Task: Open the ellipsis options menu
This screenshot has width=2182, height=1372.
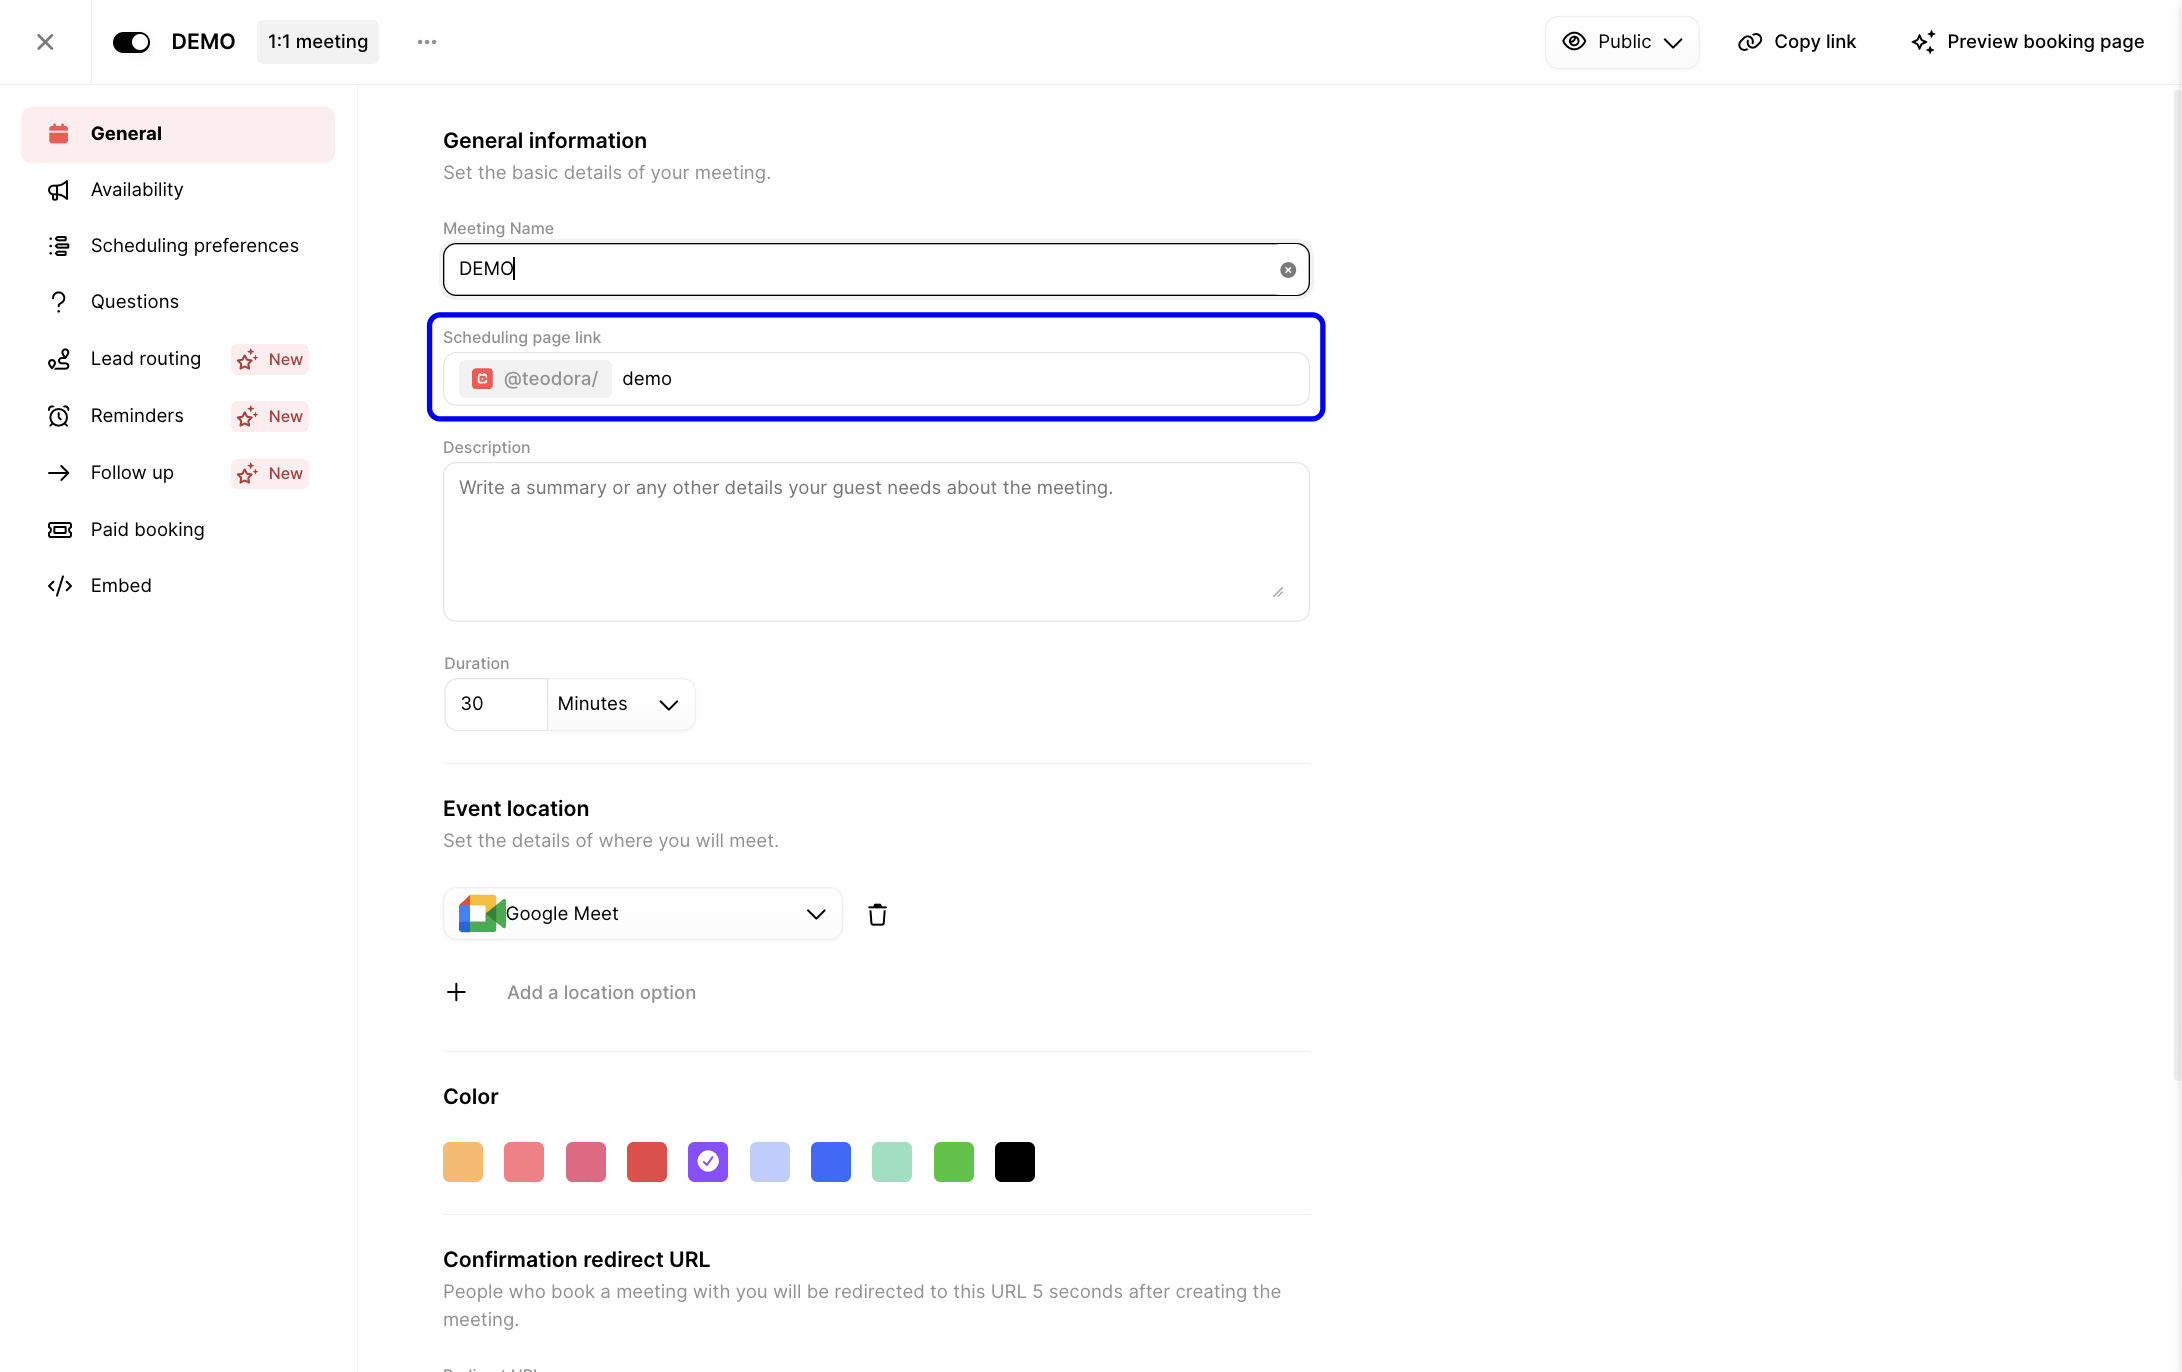Action: point(427,41)
